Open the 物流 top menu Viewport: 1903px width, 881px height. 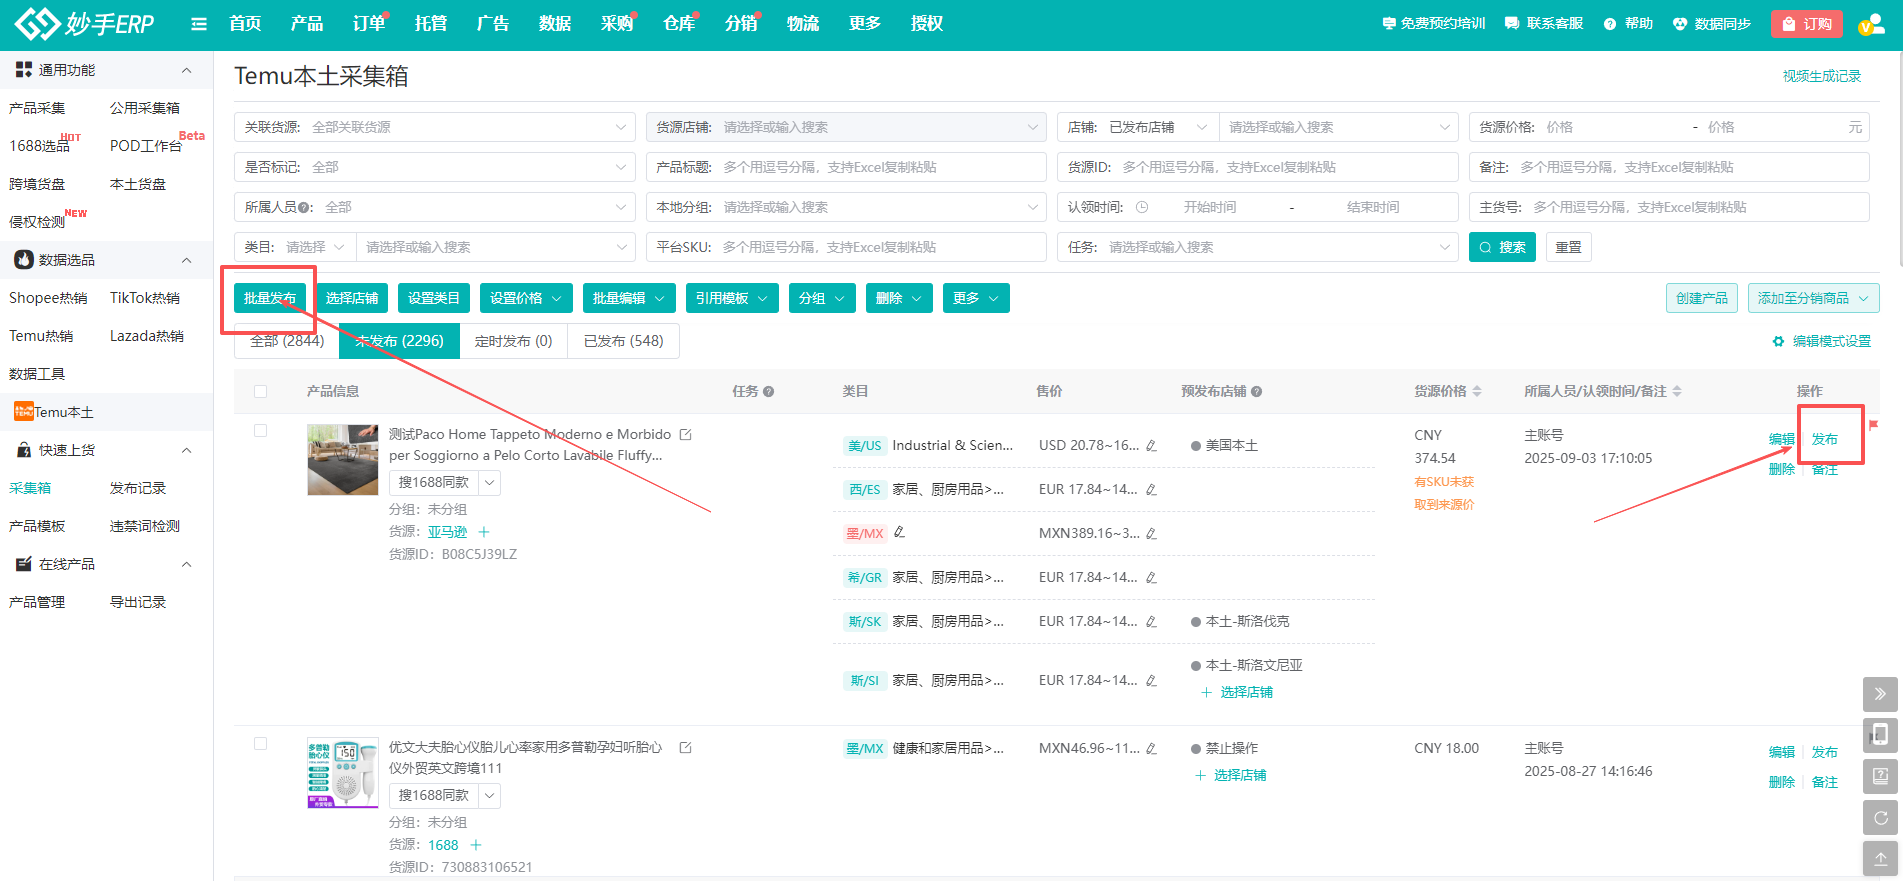coord(803,24)
